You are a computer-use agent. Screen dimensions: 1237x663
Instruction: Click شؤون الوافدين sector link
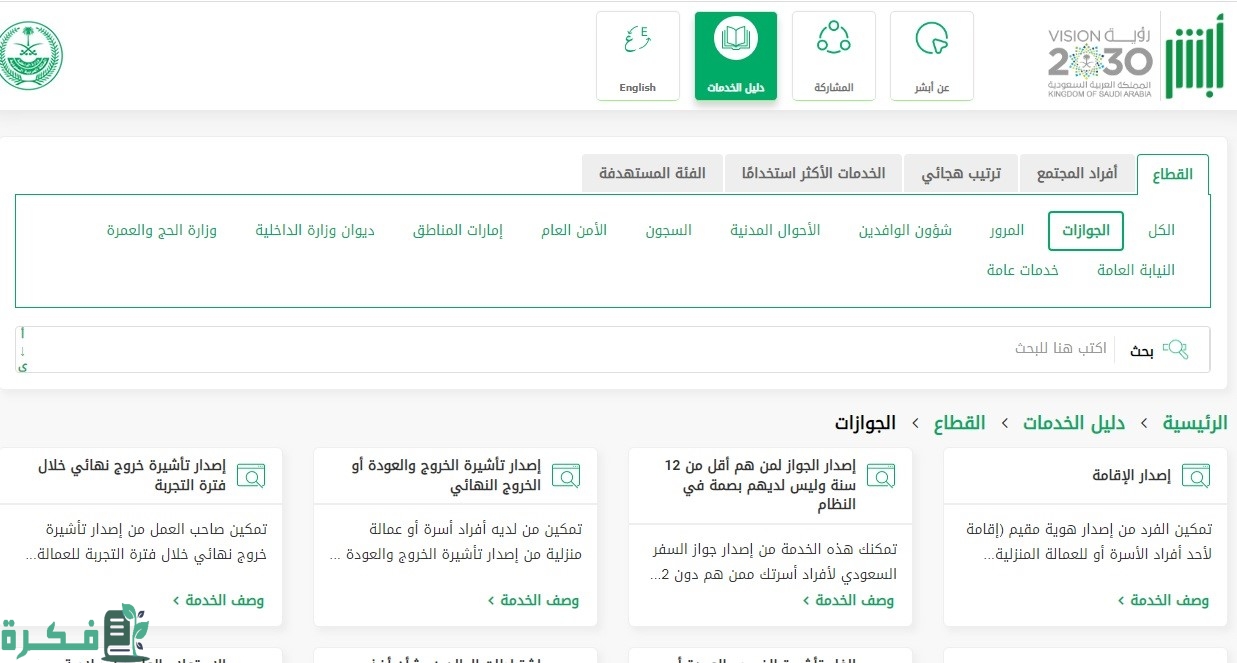pos(905,231)
